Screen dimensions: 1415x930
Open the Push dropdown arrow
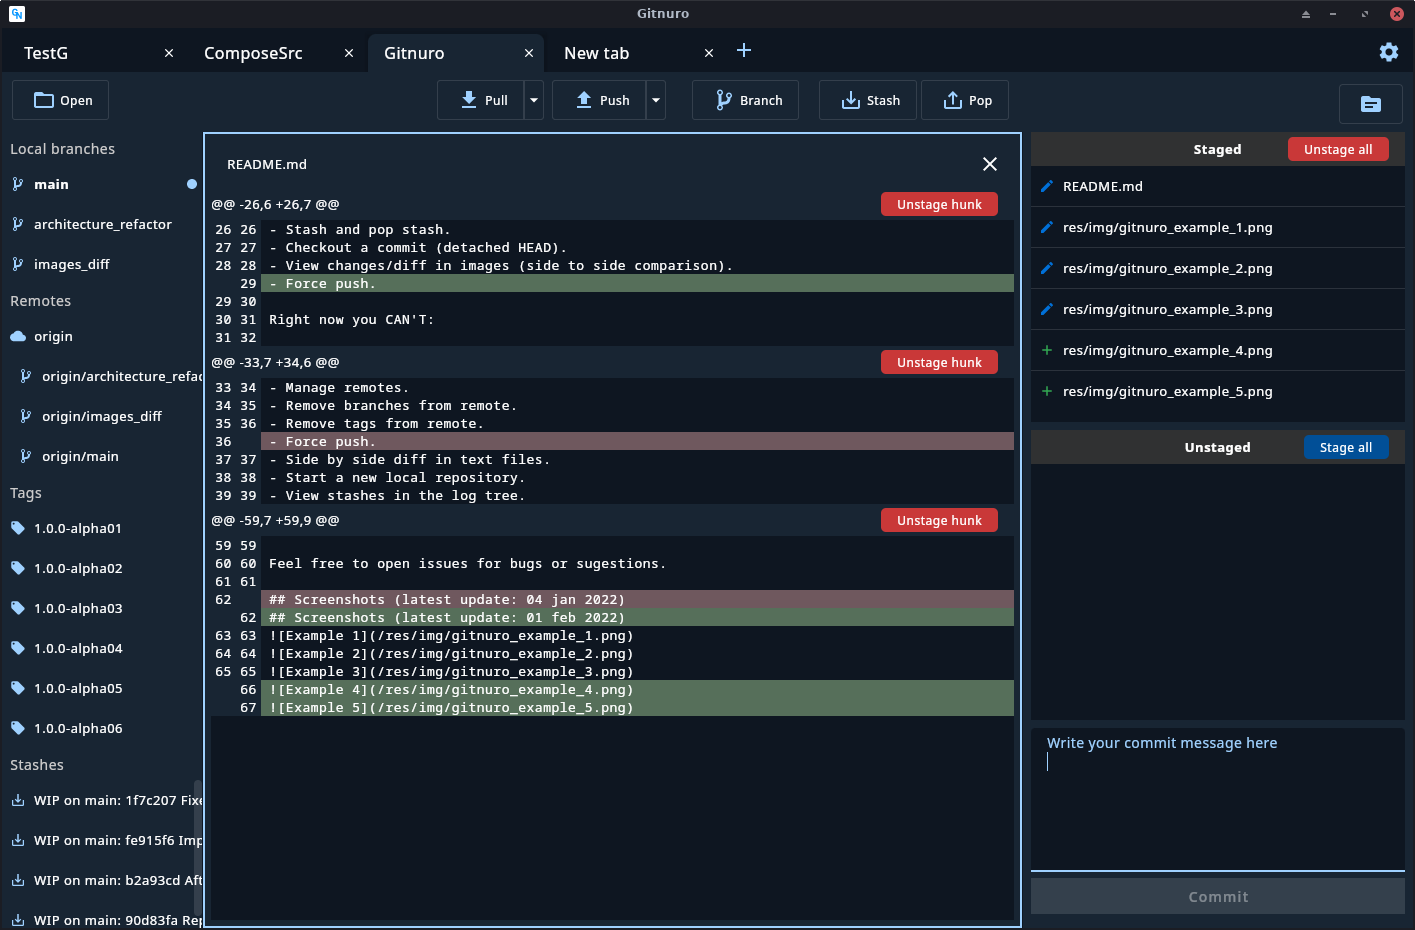(x=656, y=100)
